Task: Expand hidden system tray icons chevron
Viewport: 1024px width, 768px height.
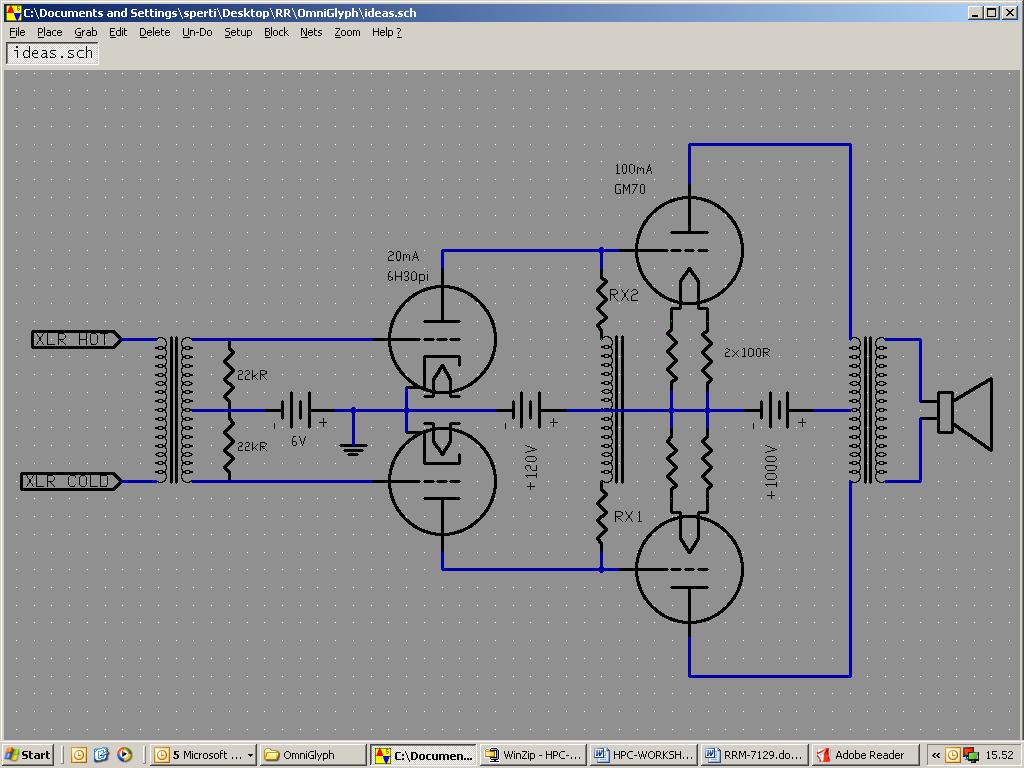Action: (x=935, y=756)
